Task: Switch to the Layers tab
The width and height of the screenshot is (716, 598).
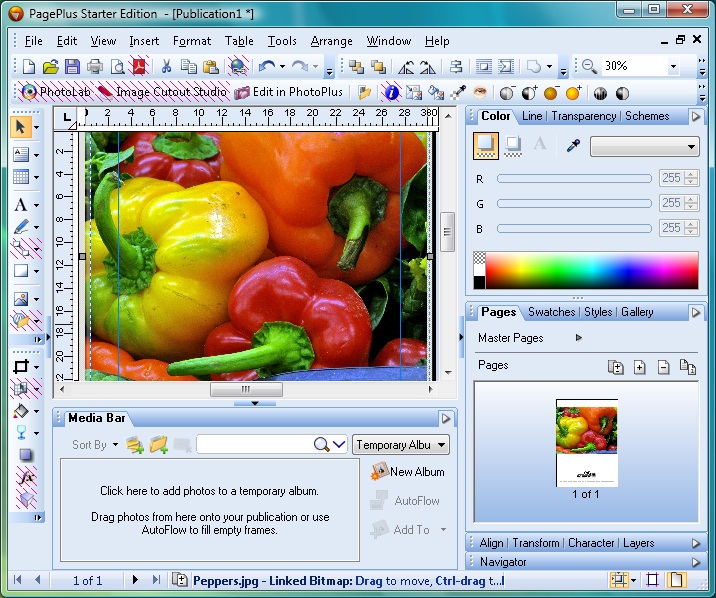Action: pyautogui.click(x=638, y=543)
